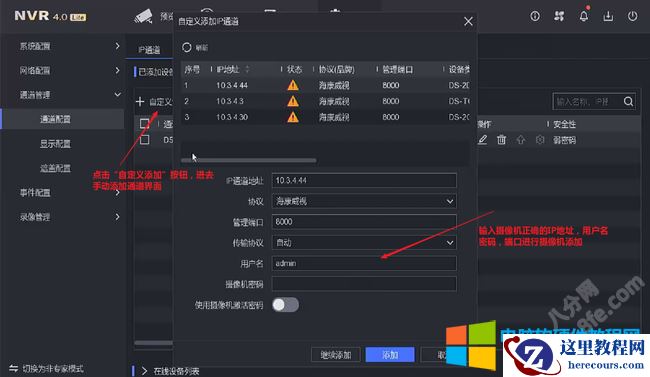Screen dimensions: 650x377
Task: Click the 弱密码 security label
Action: [564, 140]
